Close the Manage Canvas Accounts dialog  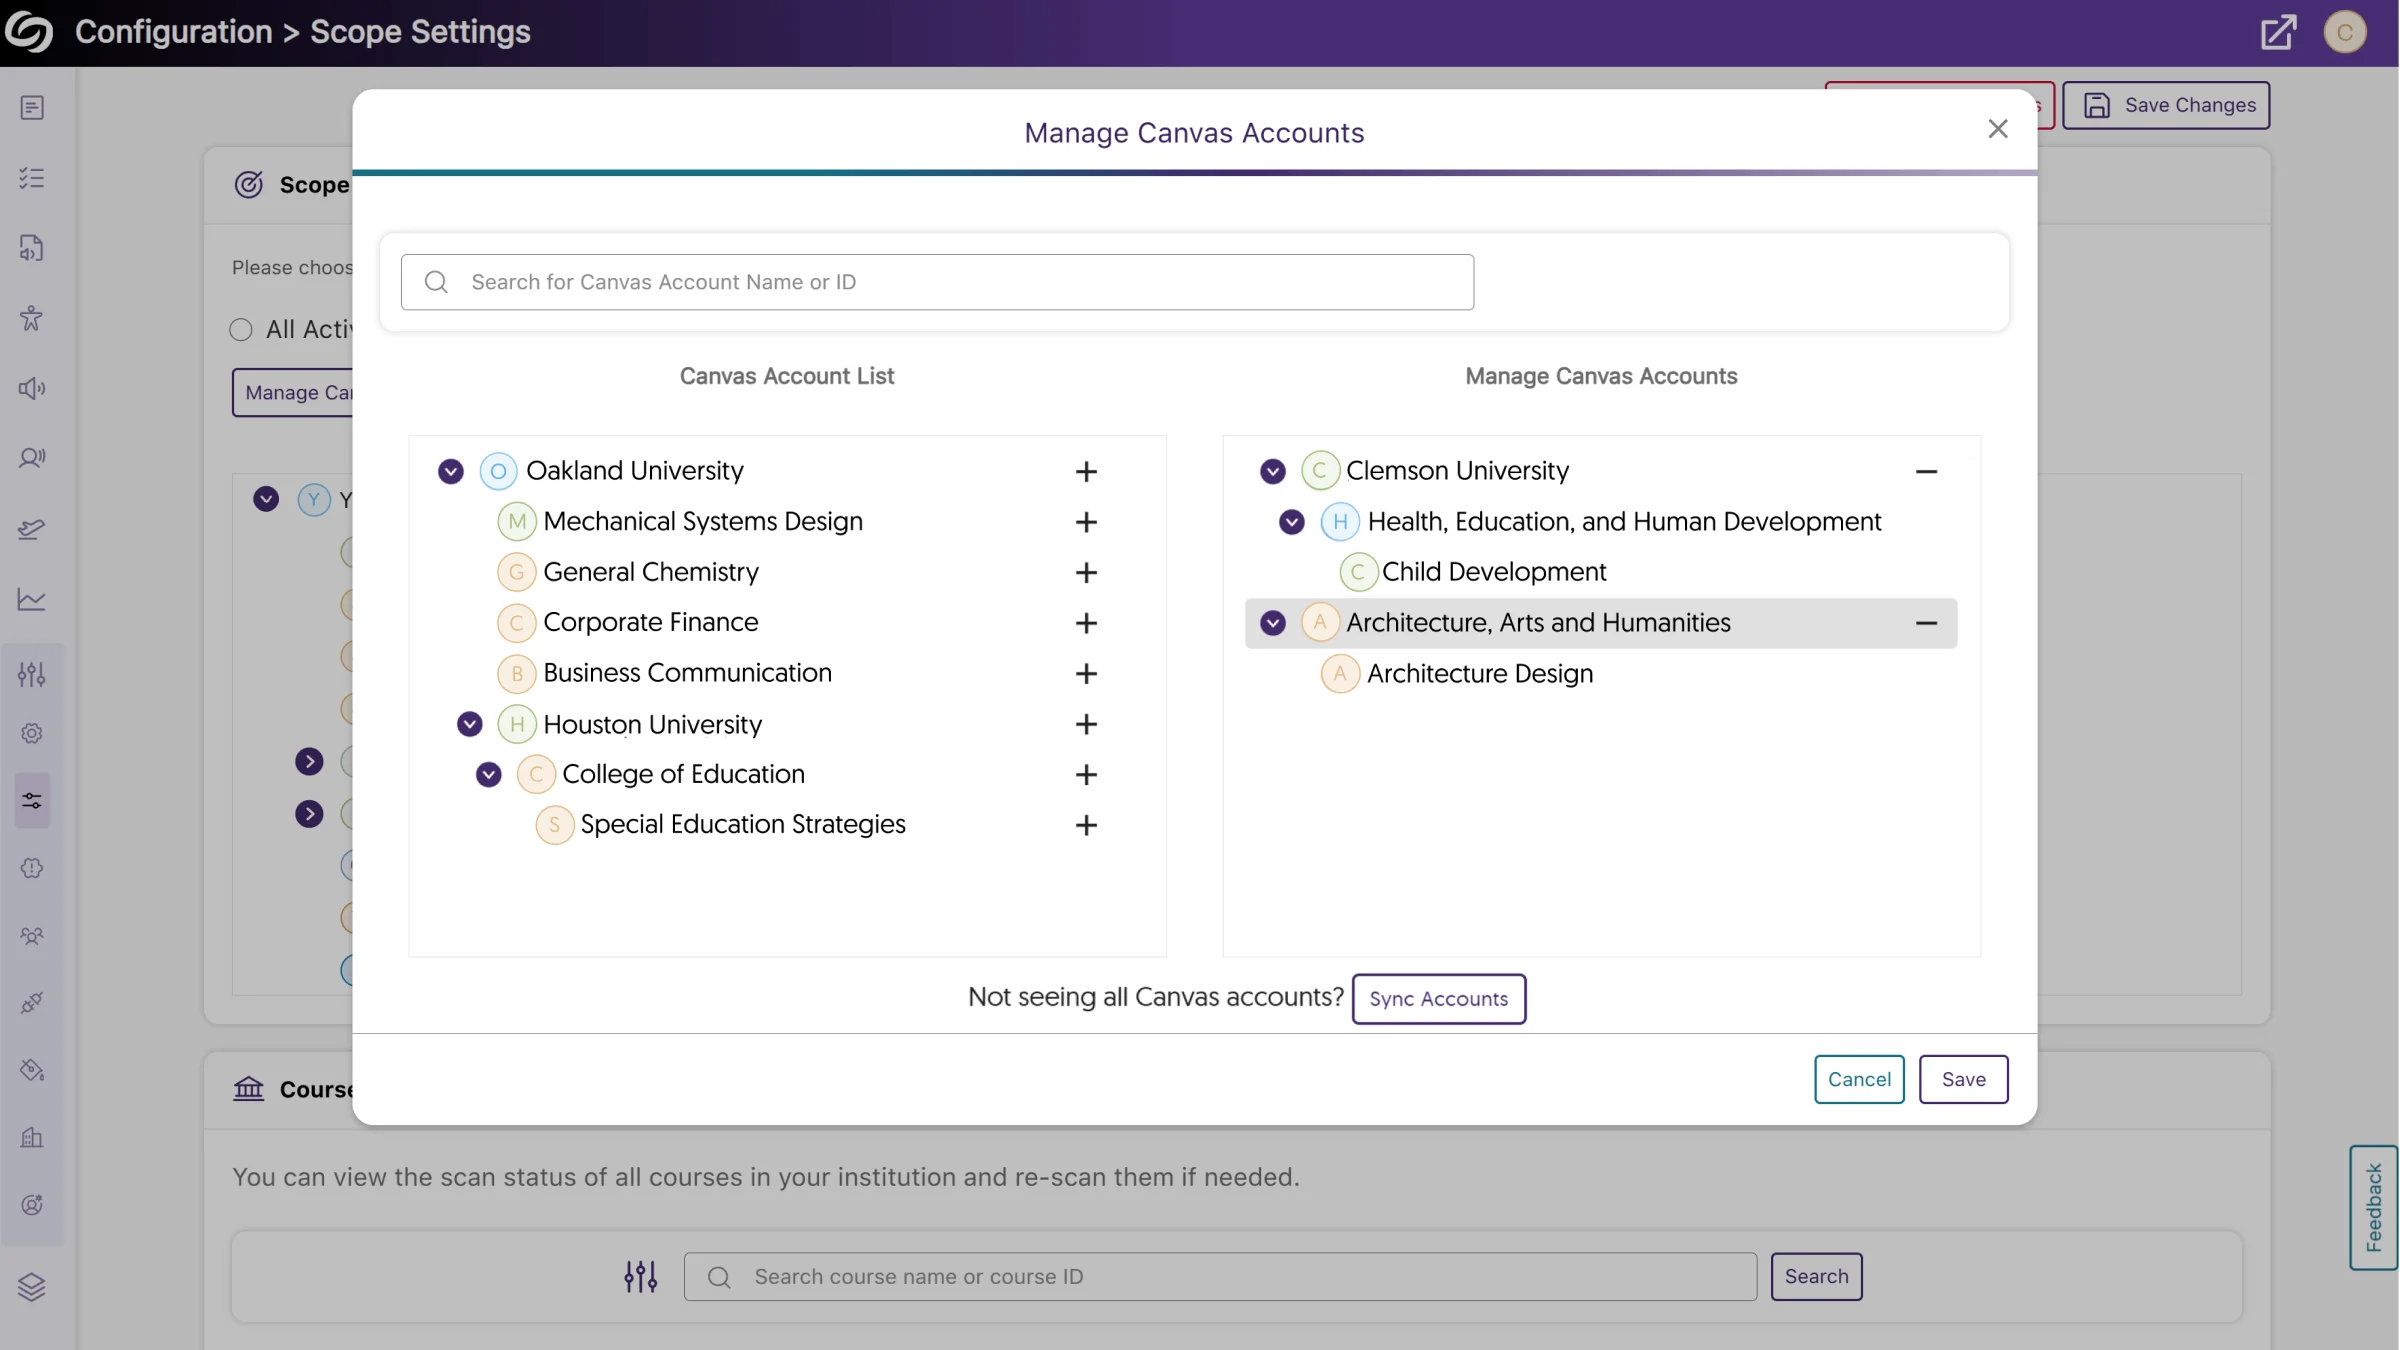1997,129
